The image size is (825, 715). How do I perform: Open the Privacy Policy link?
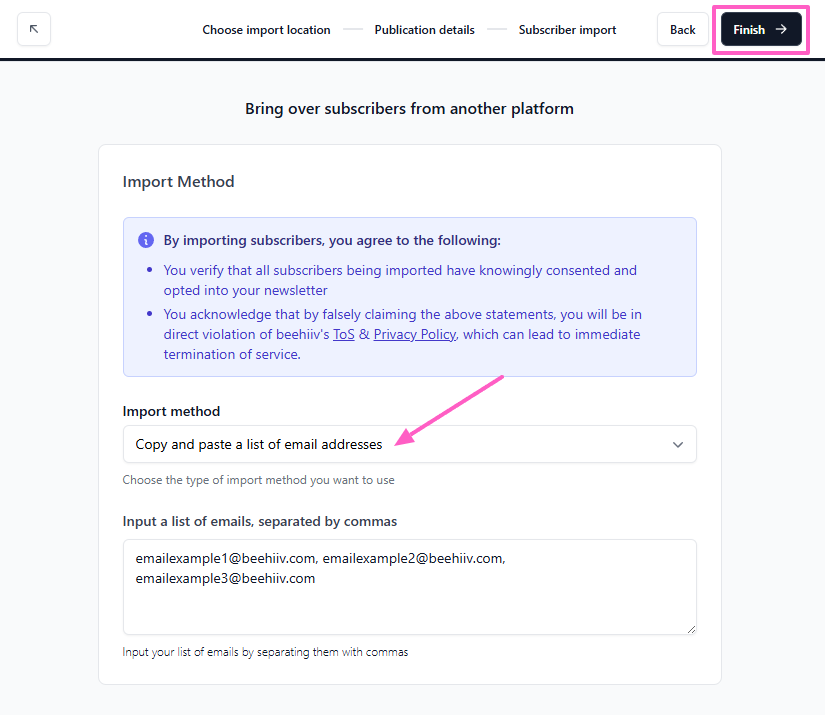click(414, 334)
